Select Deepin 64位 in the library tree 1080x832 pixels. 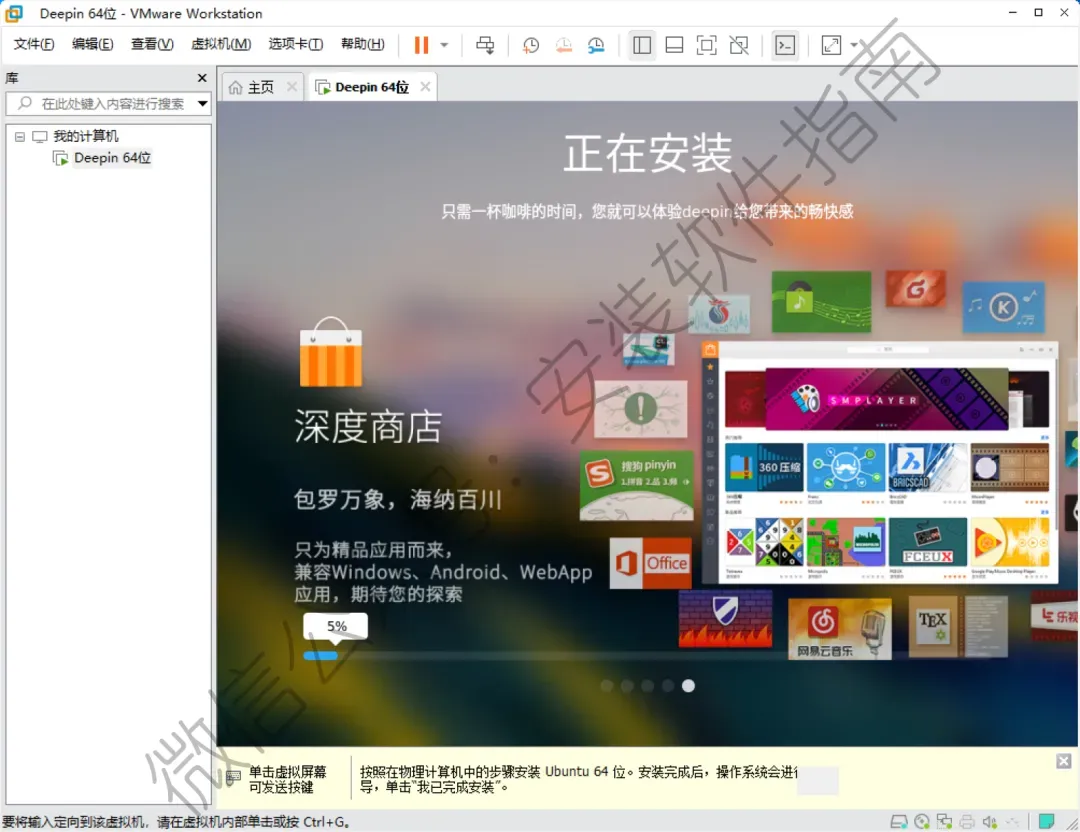pyautogui.click(x=112, y=158)
